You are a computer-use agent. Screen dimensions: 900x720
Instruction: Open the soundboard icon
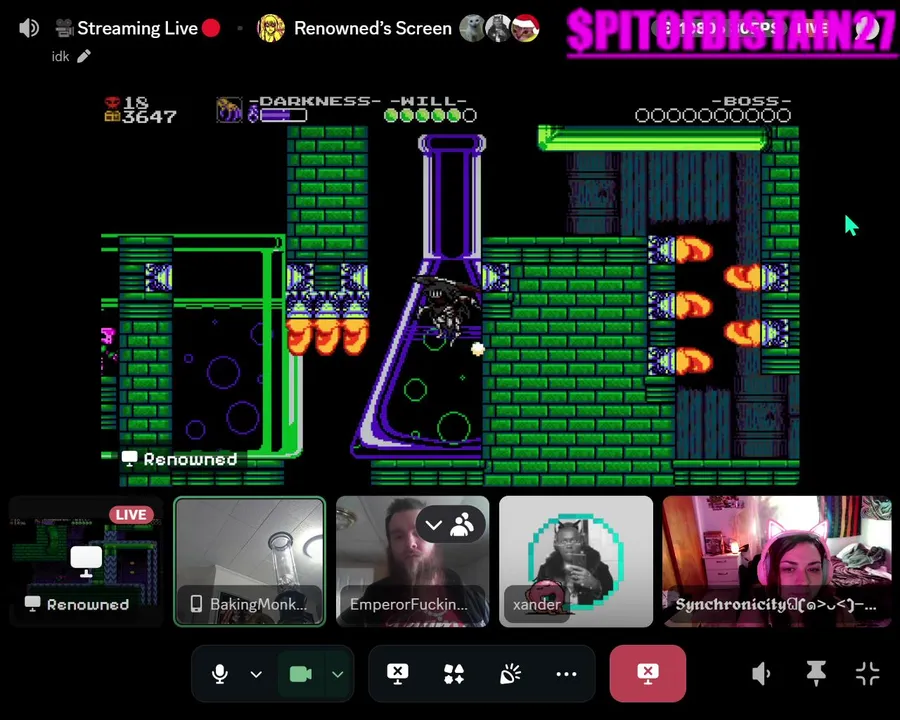pos(510,674)
